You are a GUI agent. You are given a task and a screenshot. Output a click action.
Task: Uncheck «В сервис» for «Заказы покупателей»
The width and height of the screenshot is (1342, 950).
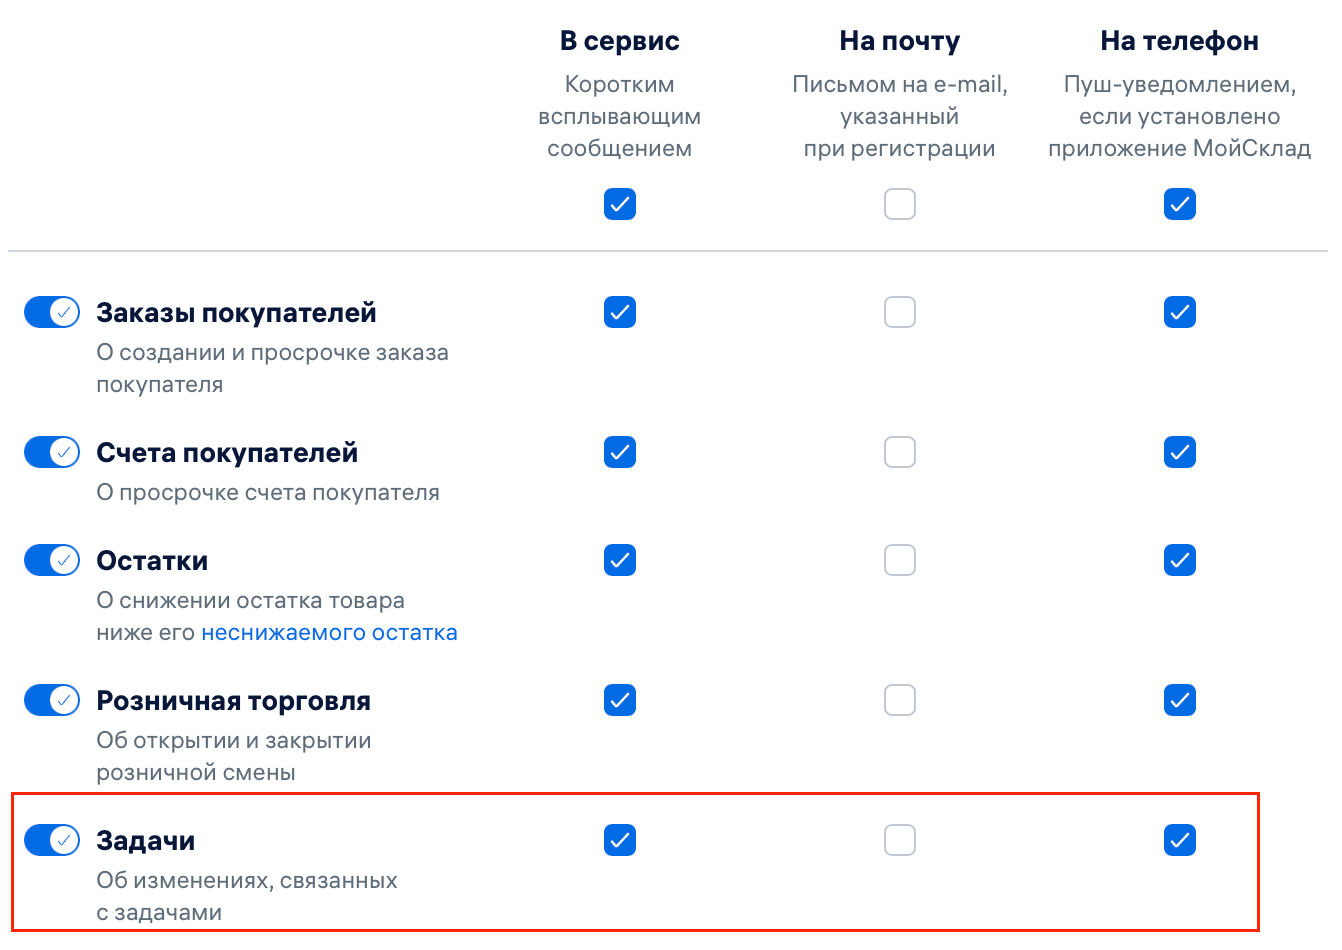click(x=620, y=312)
